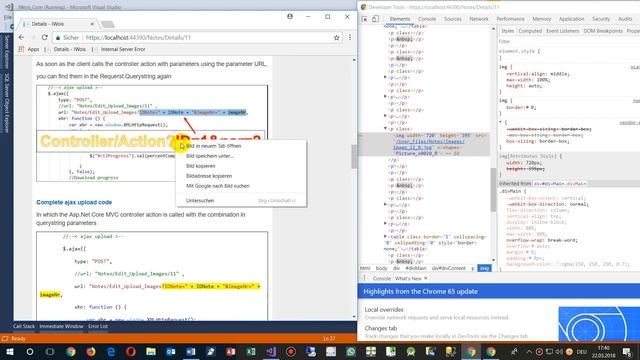The height and width of the screenshot is (360, 640).
Task: Open the /User_Files/Notes/Images link in the DOM
Action: [x=429, y=144]
